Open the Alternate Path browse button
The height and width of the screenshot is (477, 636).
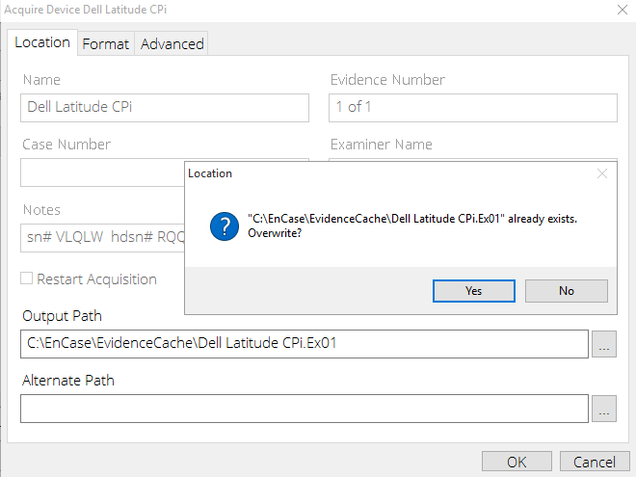pos(603,409)
